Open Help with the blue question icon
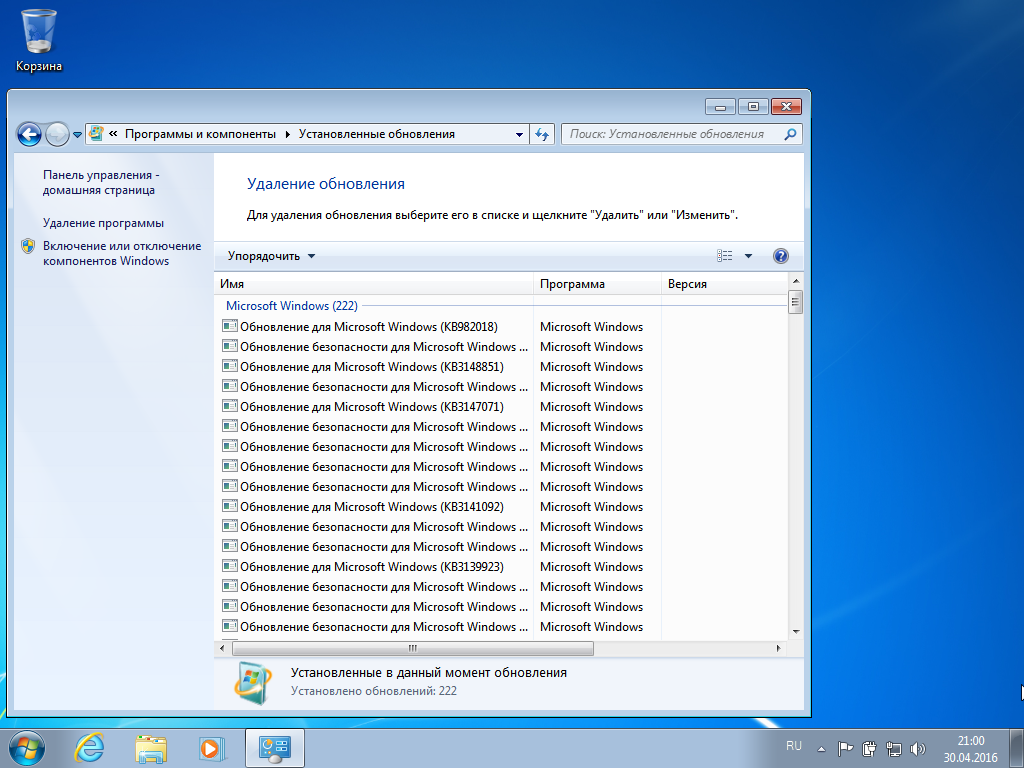Image resolution: width=1024 pixels, height=768 pixels. tap(780, 256)
